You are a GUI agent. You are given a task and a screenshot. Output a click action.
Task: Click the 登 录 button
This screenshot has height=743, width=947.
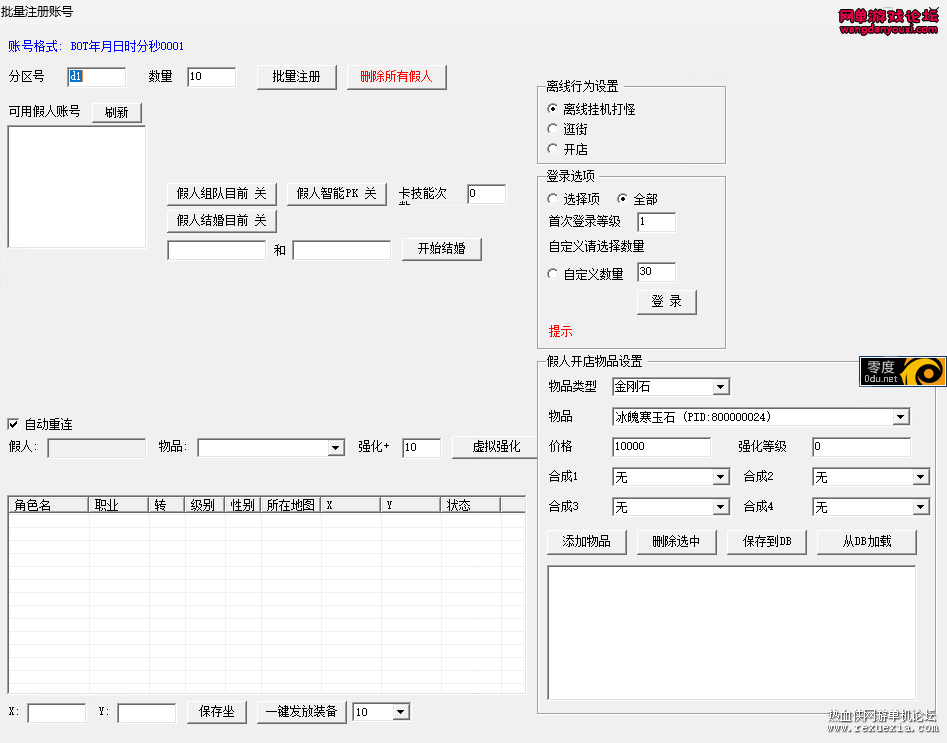coord(667,302)
